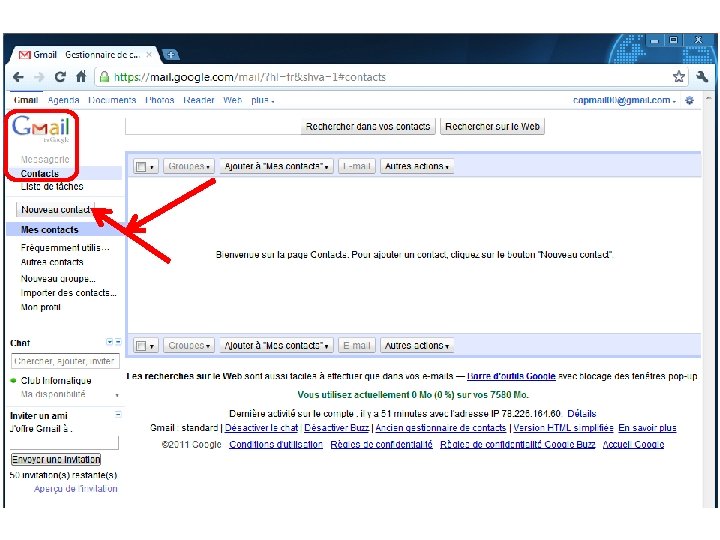Reload the page with refresh icon
The width and height of the screenshot is (720, 540).
(x=60, y=77)
